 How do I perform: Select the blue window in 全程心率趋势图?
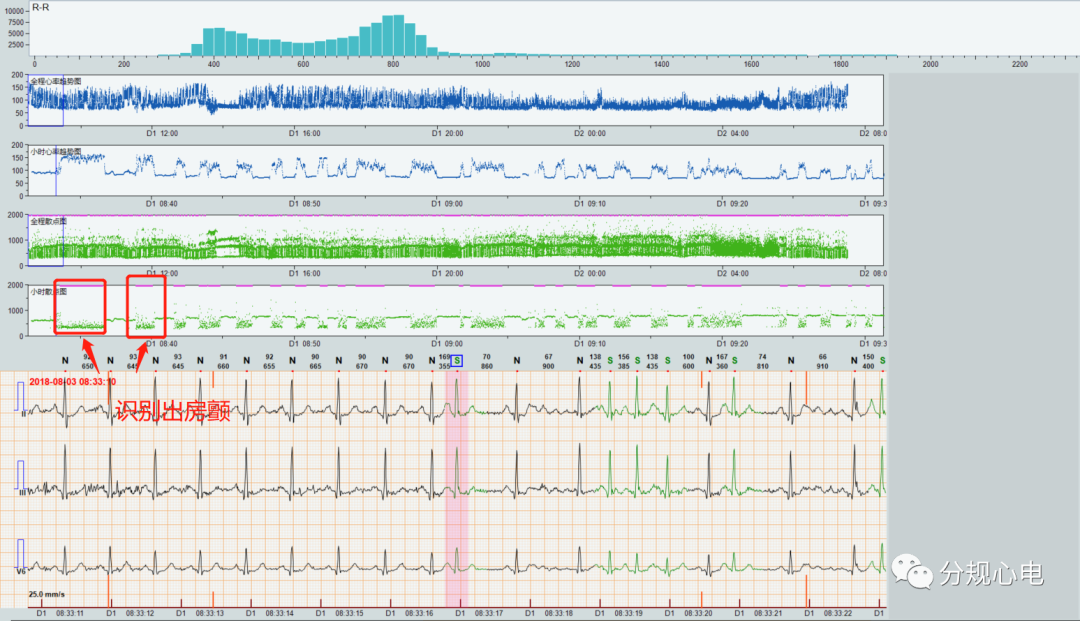[45, 101]
